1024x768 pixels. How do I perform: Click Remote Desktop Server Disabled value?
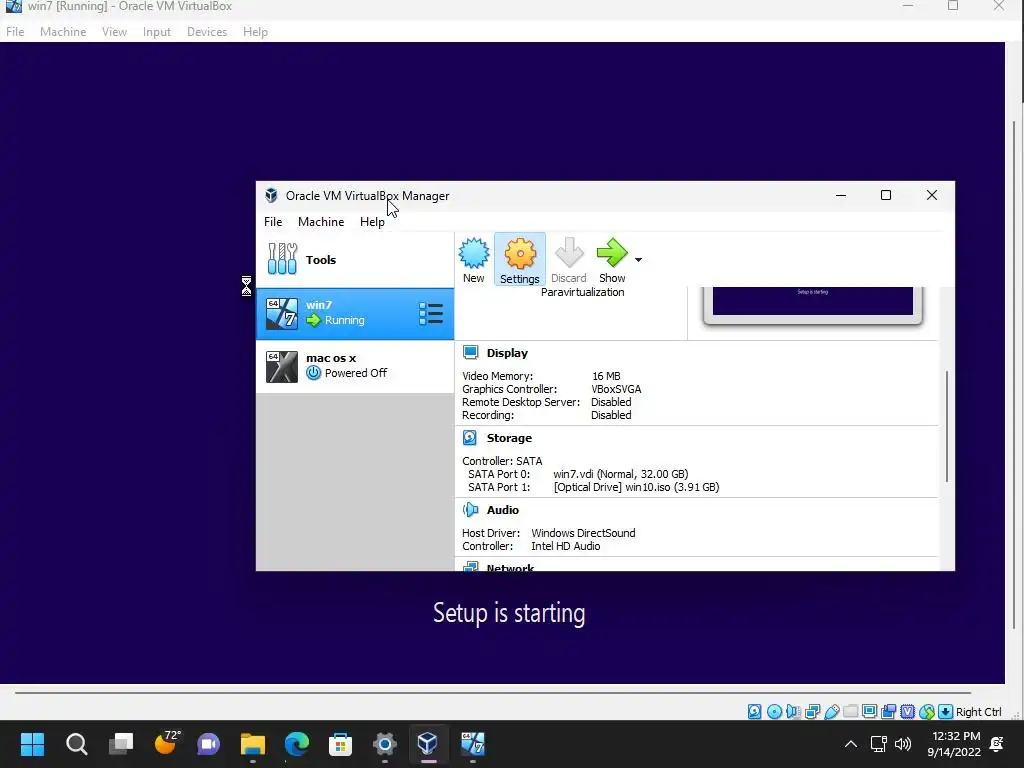611,402
